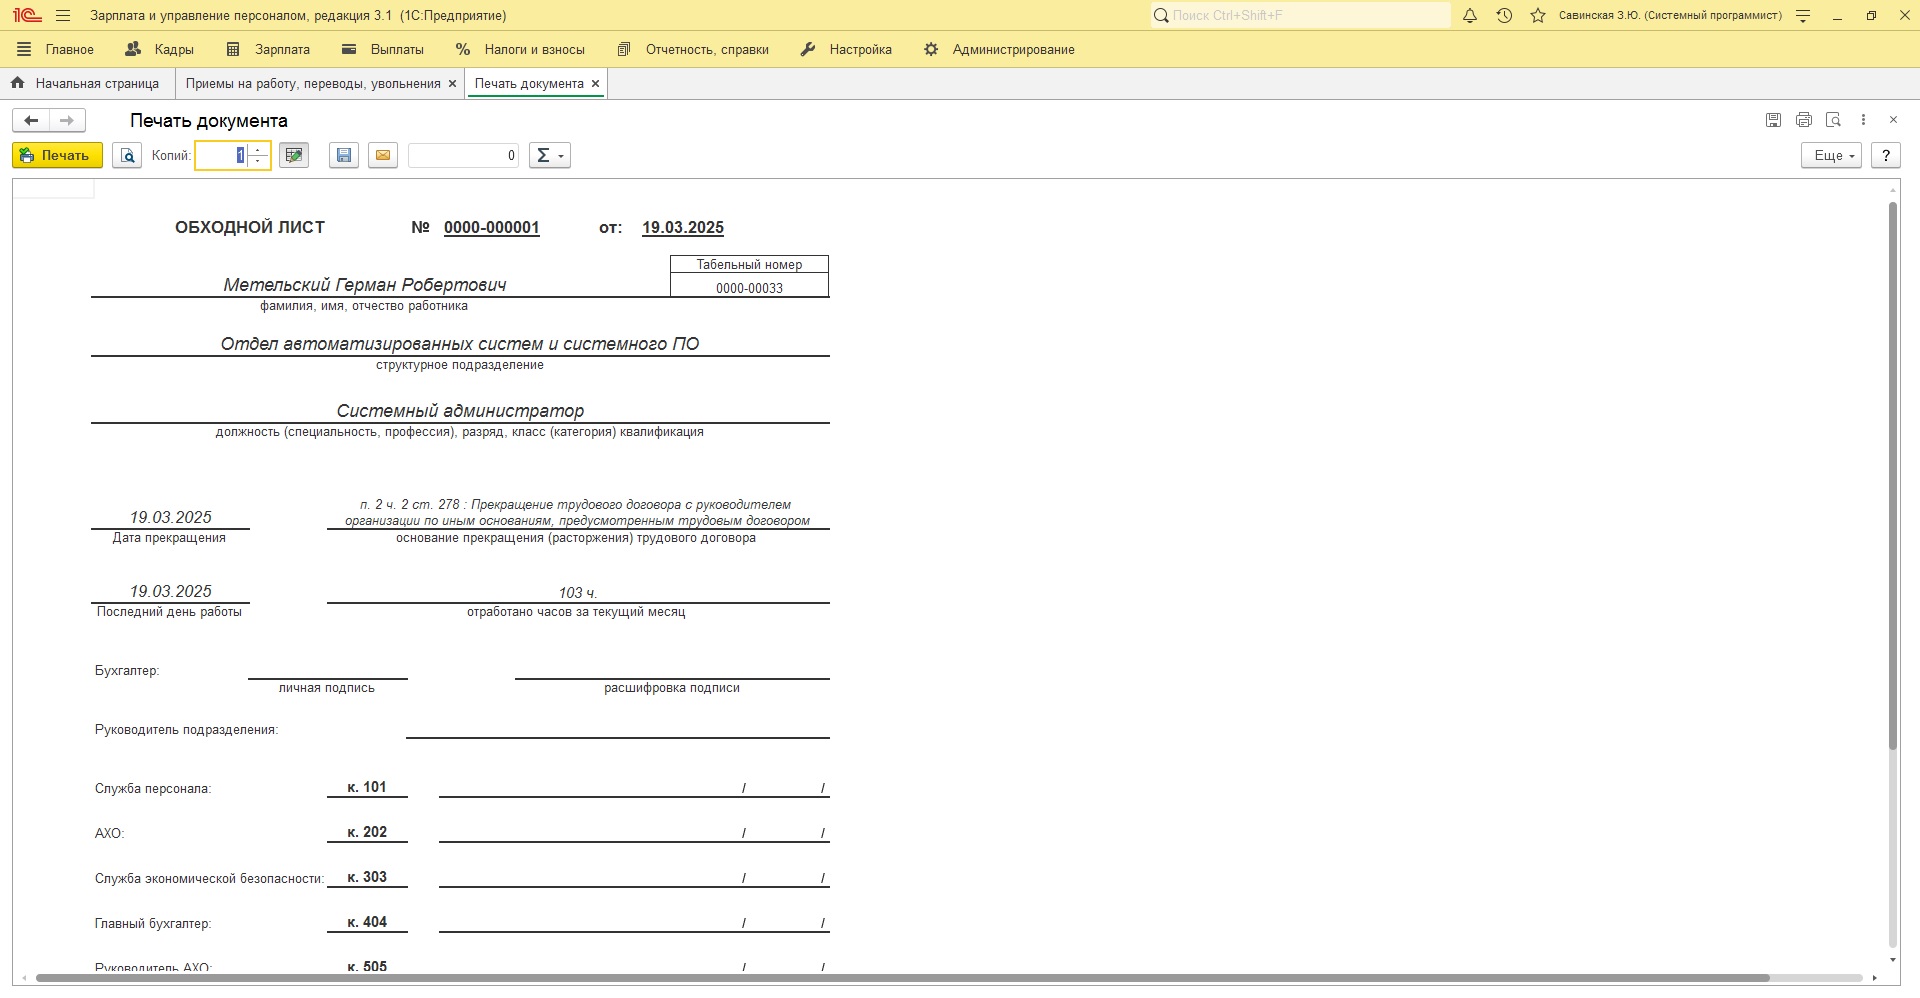Open the Администрирование section

tap(999, 49)
